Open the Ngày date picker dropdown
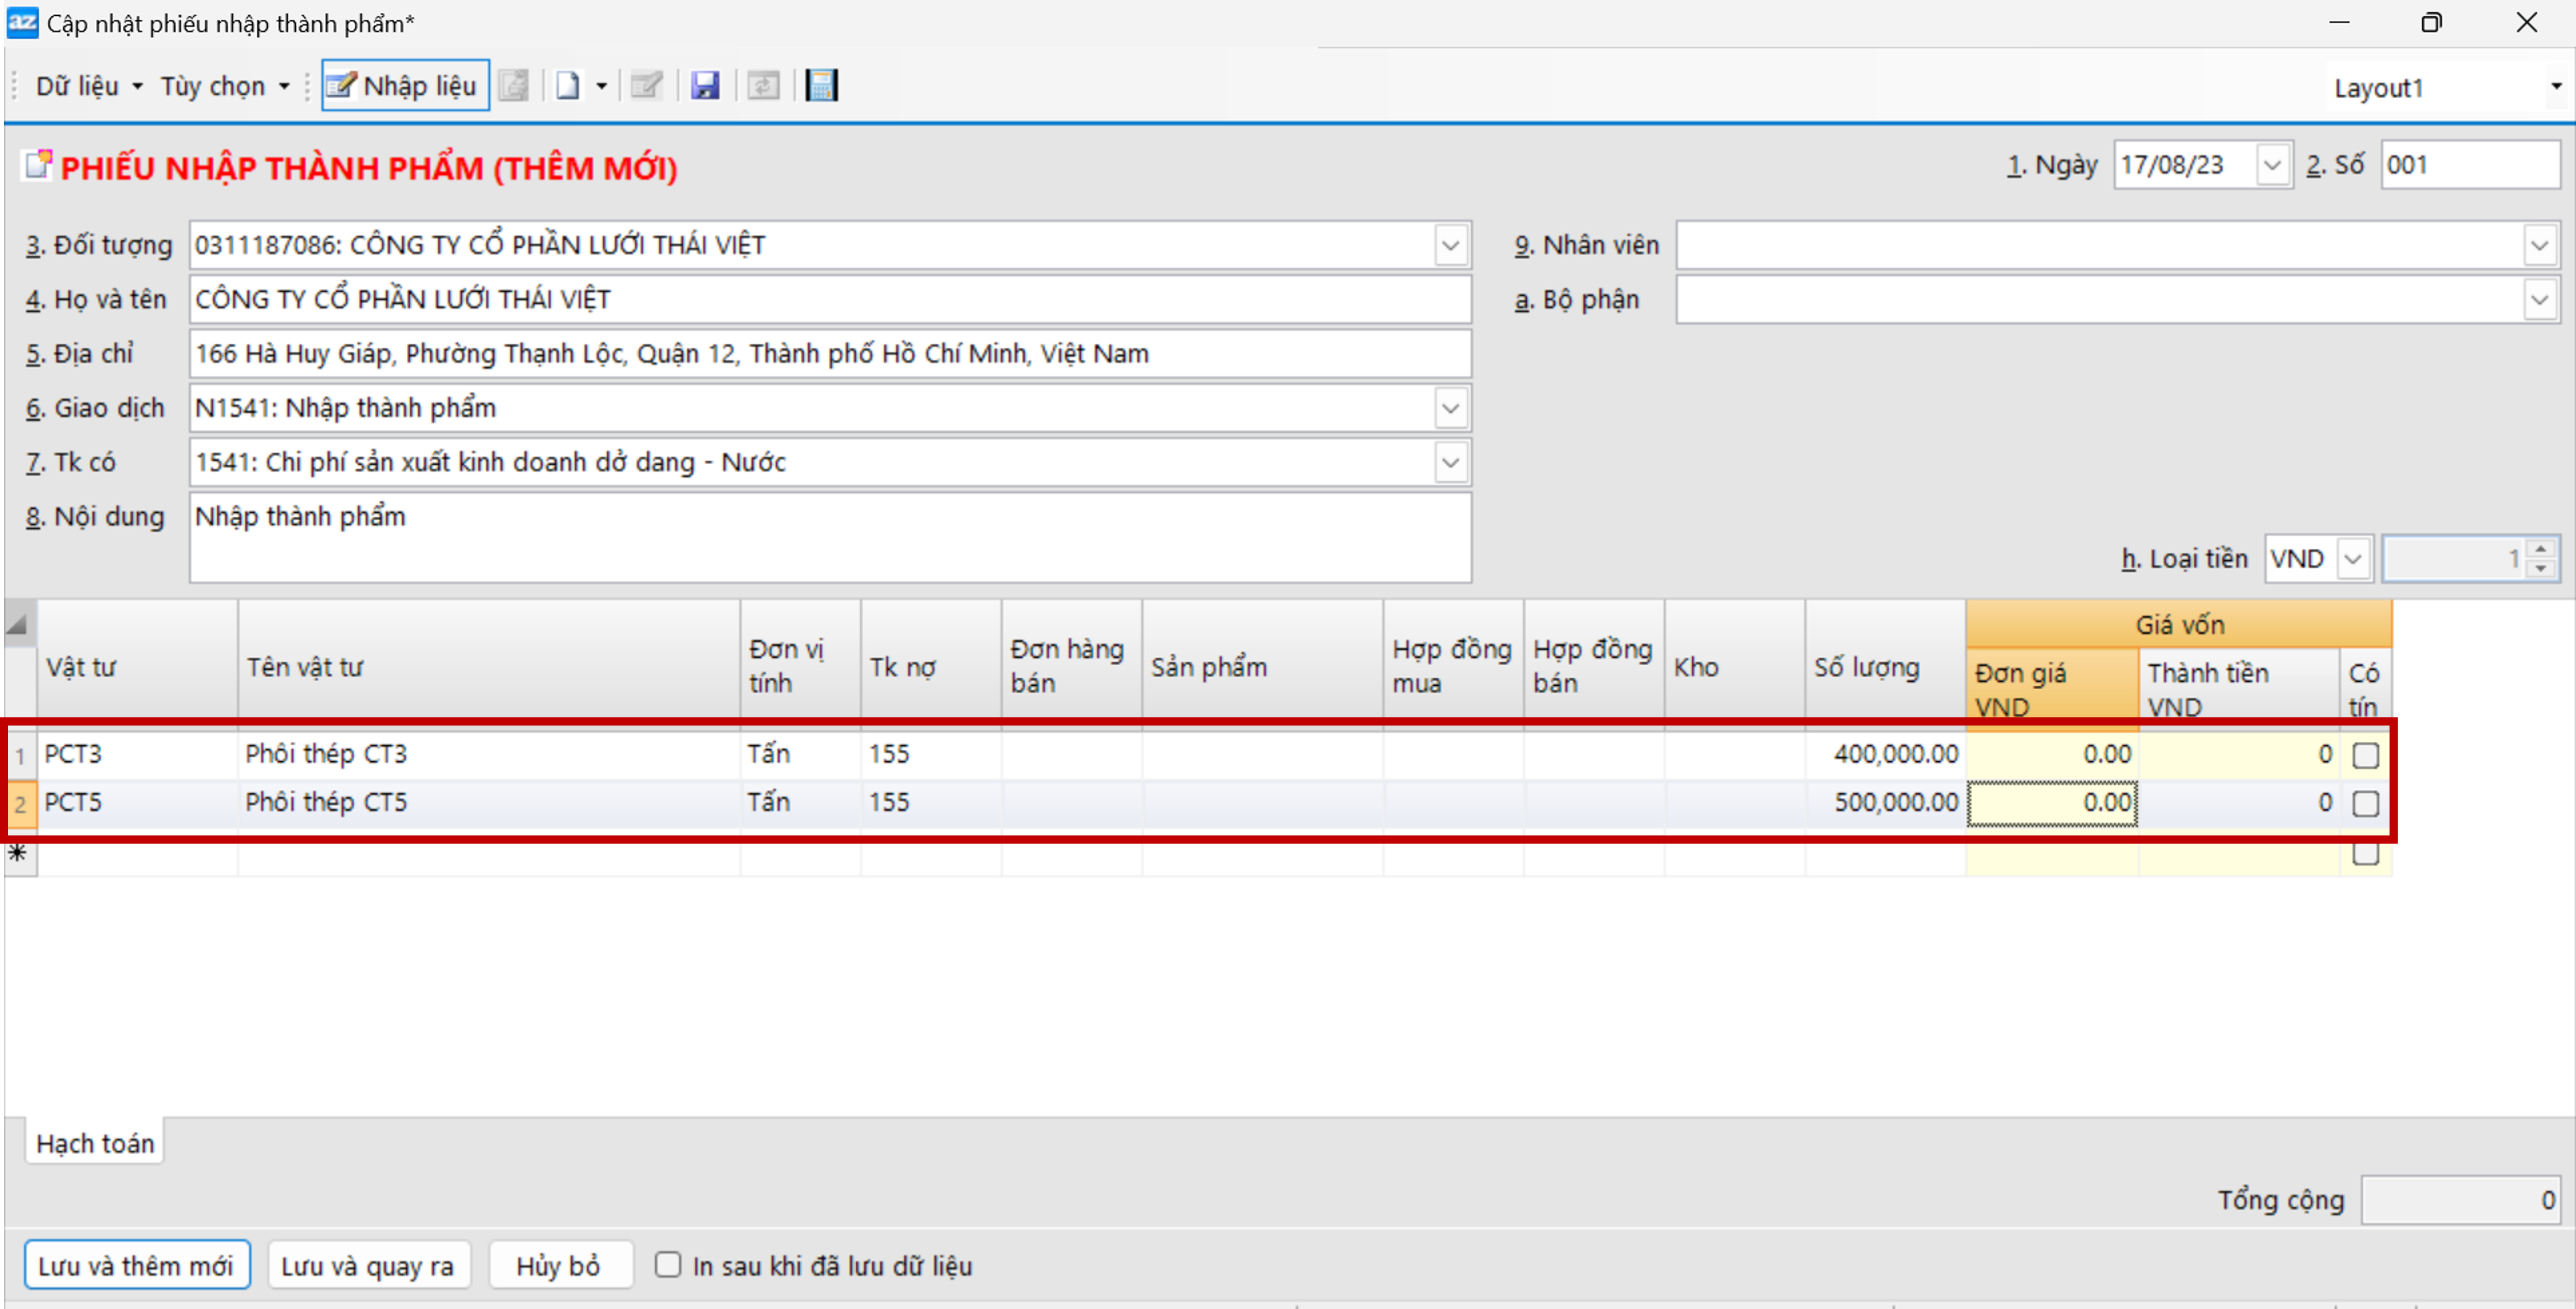The height and width of the screenshot is (1309, 2576). (x=2272, y=165)
